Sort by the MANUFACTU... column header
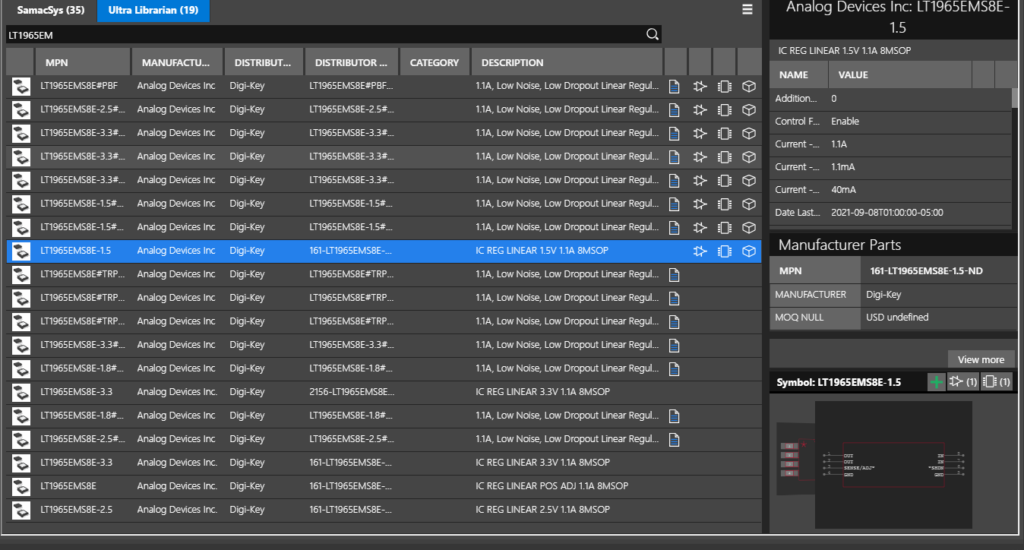 coord(178,63)
